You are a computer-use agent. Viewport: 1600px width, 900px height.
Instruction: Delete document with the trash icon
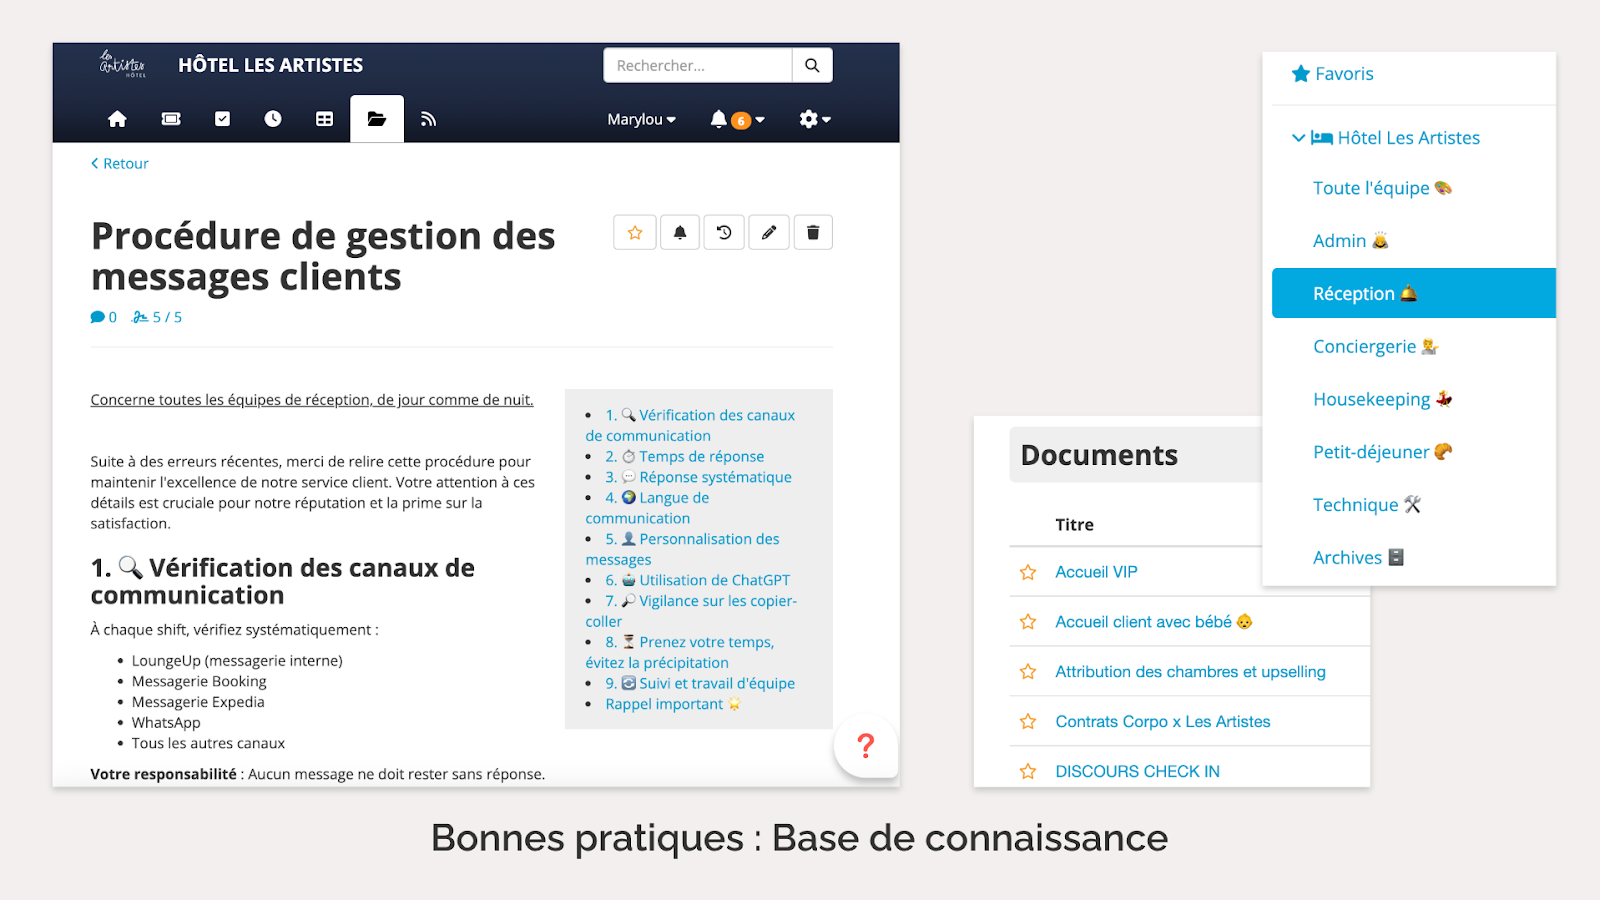click(x=813, y=233)
